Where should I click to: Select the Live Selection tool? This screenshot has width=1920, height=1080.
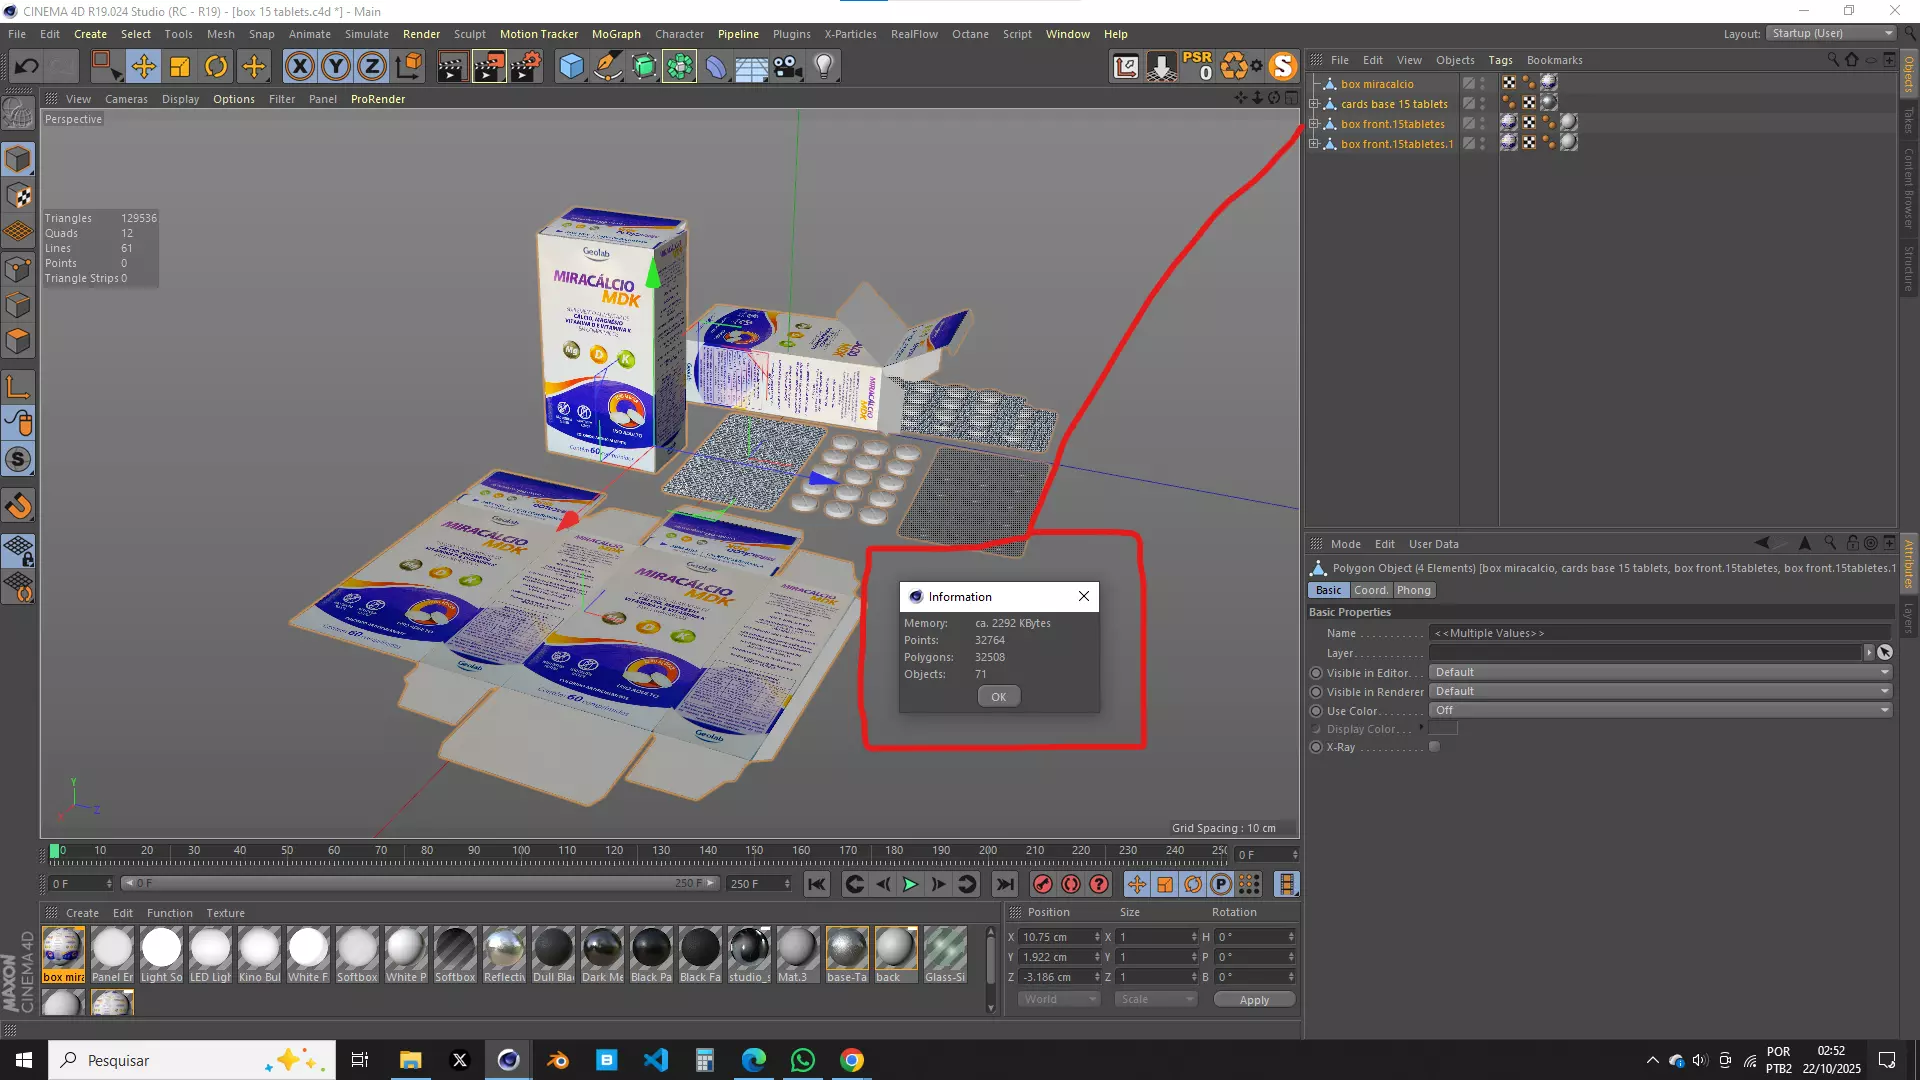(105, 67)
